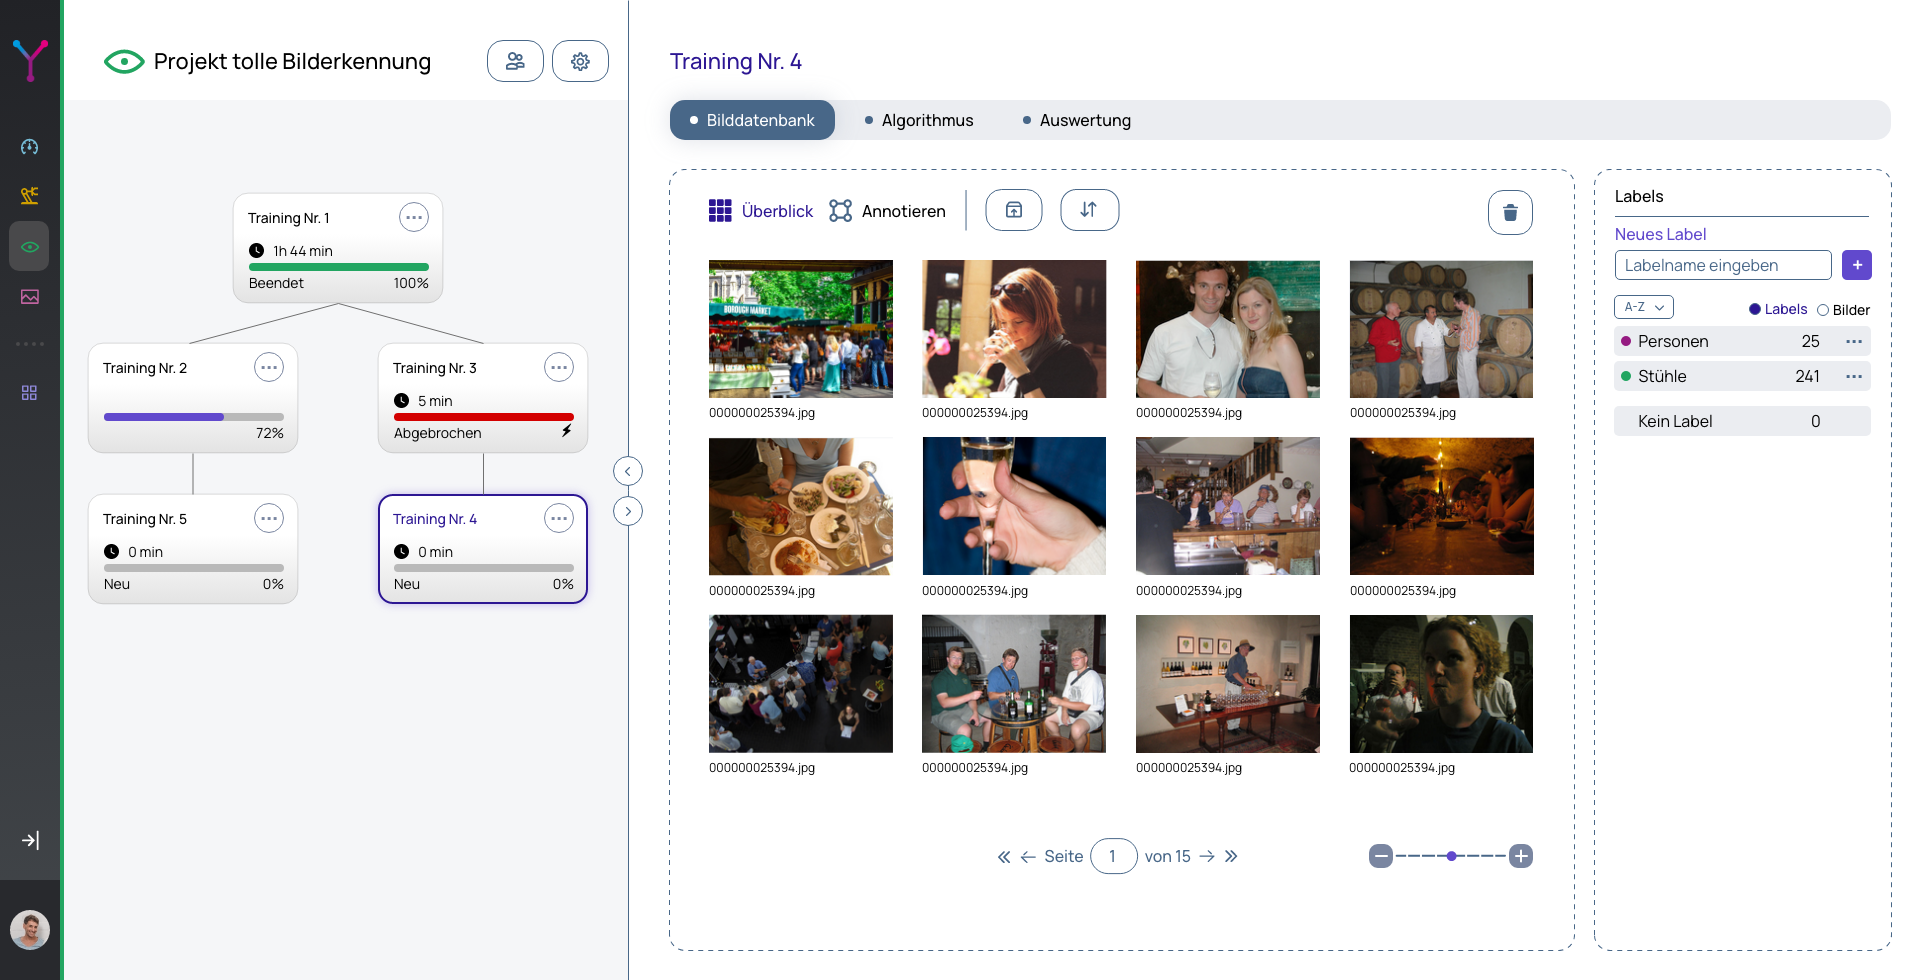Expand the sidebar with the arrow-to-bar icon
This screenshot has height=980, width=1920.
[x=30, y=840]
